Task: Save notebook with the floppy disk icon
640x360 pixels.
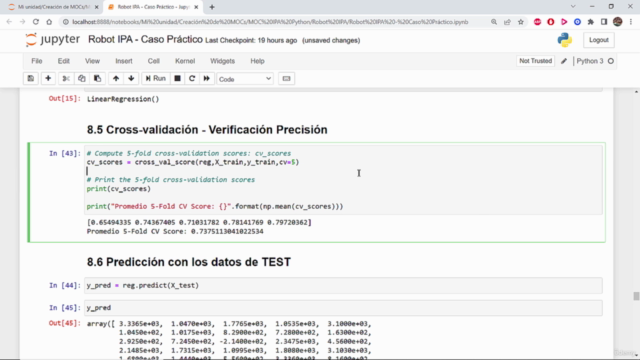Action: 31,78
